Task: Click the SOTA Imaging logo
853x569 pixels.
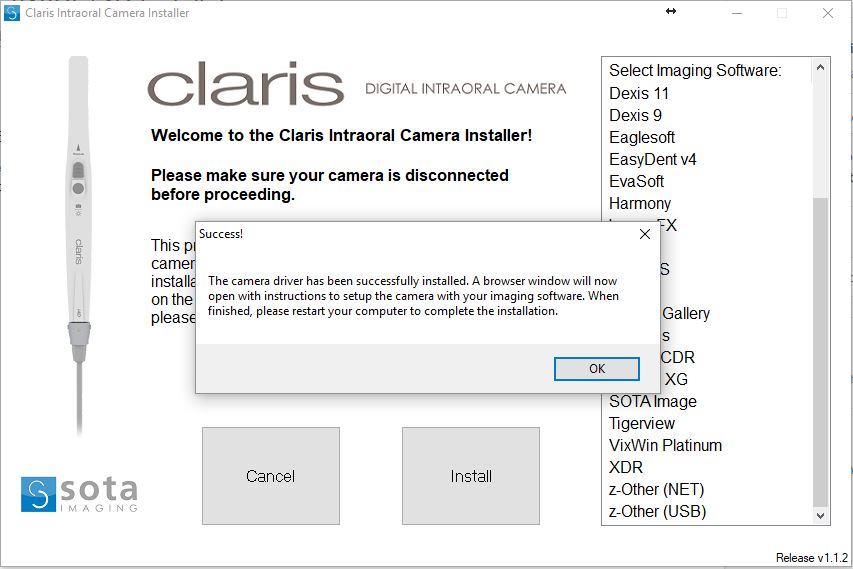Action: 80,494
